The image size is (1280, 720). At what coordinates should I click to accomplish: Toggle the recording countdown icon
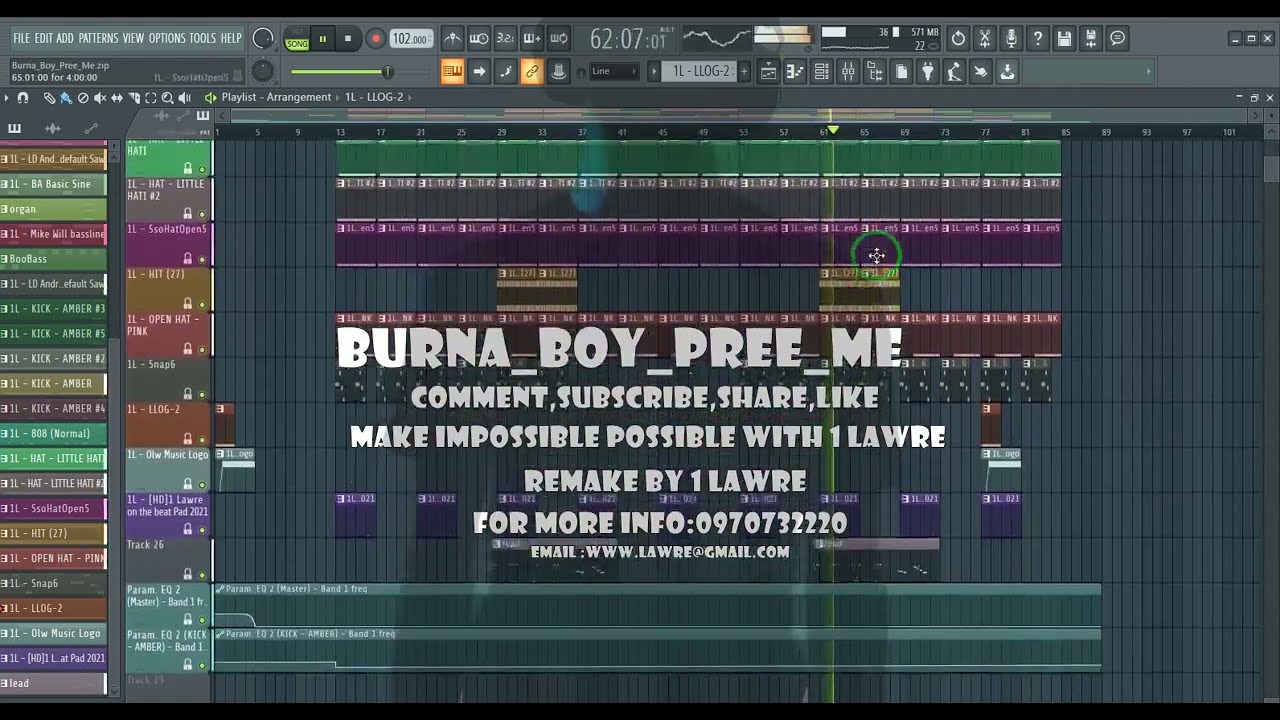(x=506, y=39)
